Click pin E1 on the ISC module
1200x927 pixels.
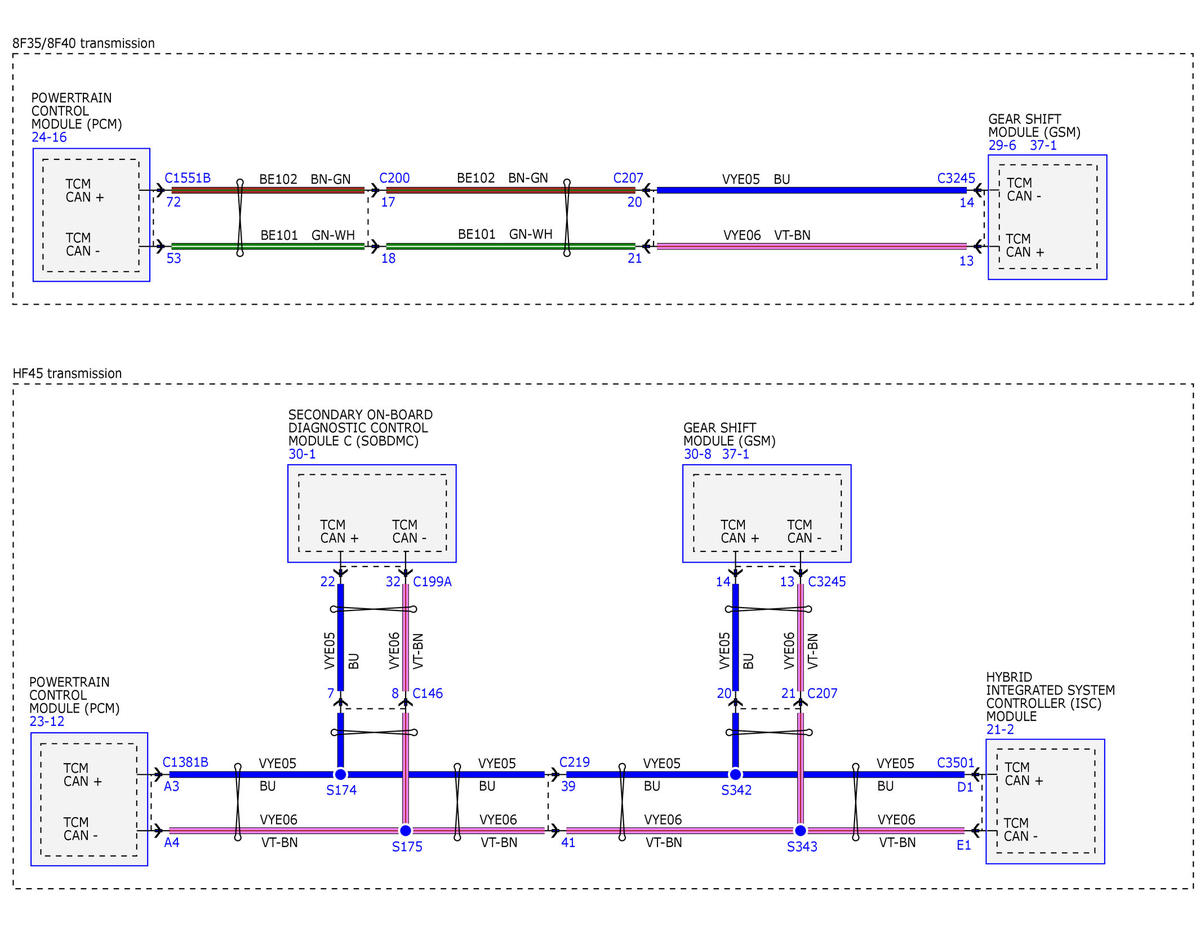coord(964,845)
